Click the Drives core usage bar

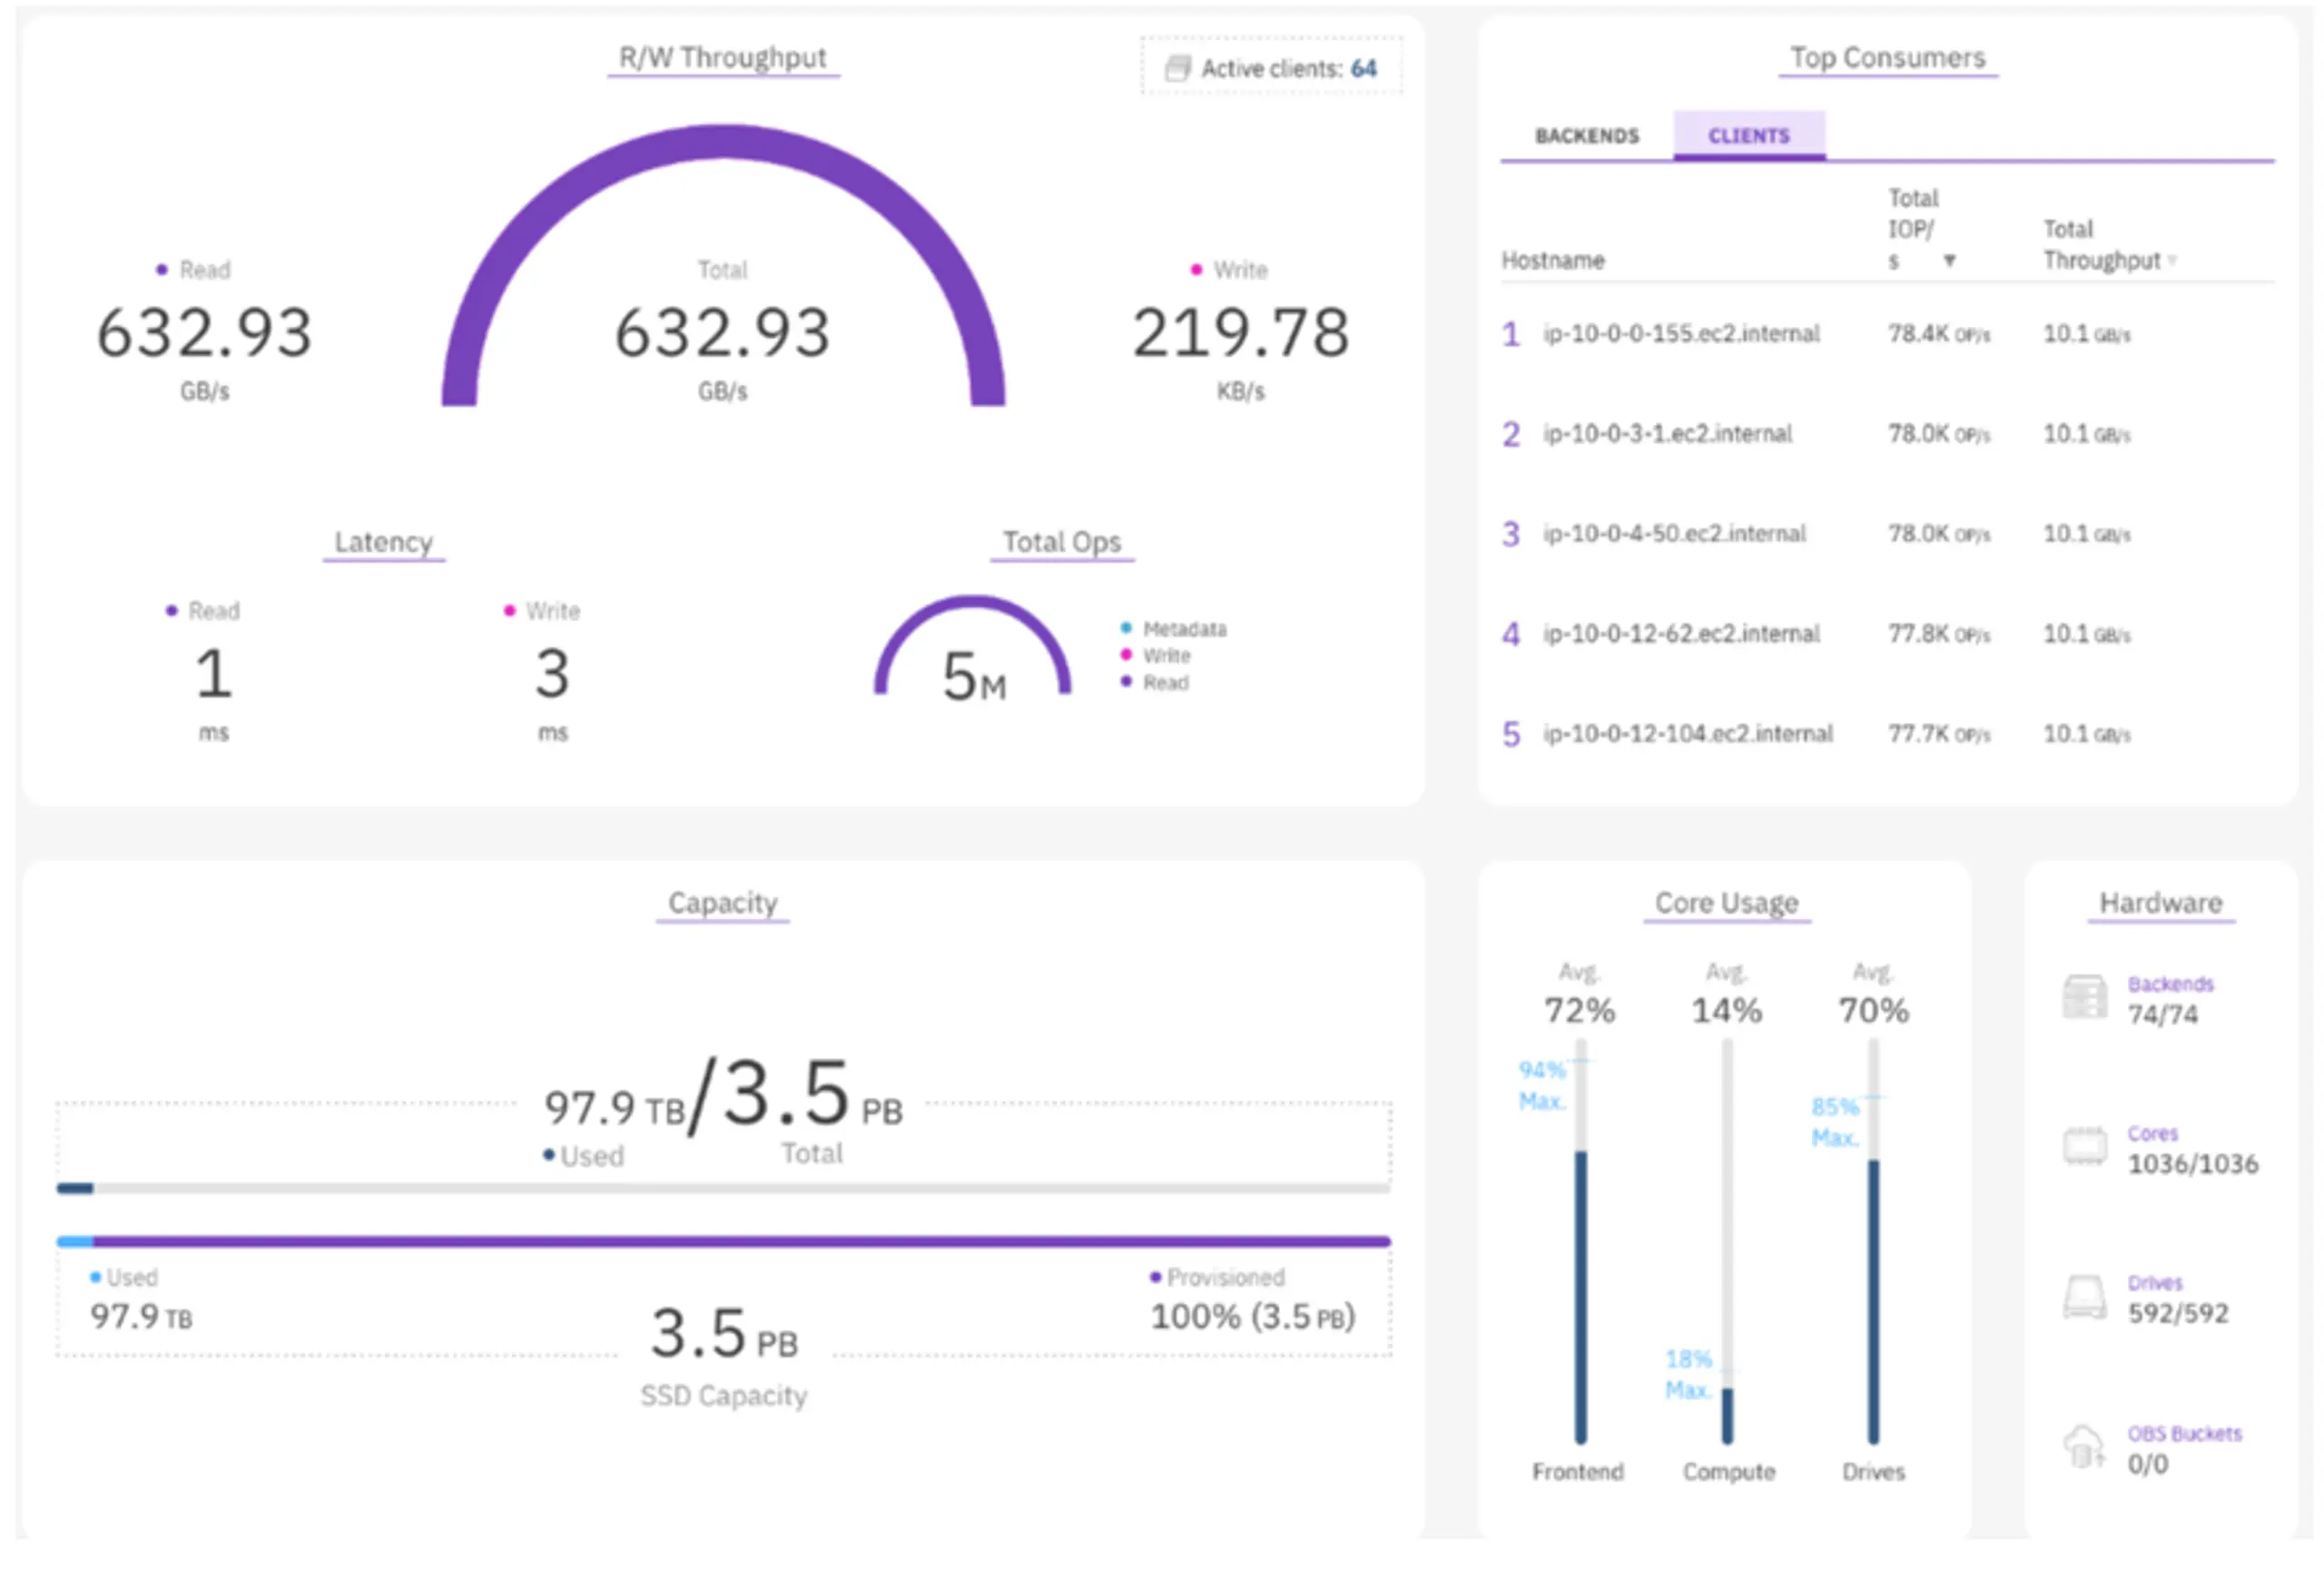(1873, 1242)
